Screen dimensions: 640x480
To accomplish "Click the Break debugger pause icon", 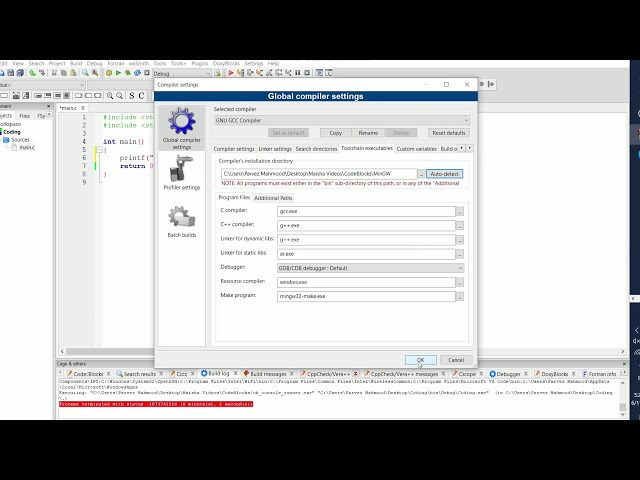I will [x=298, y=73].
